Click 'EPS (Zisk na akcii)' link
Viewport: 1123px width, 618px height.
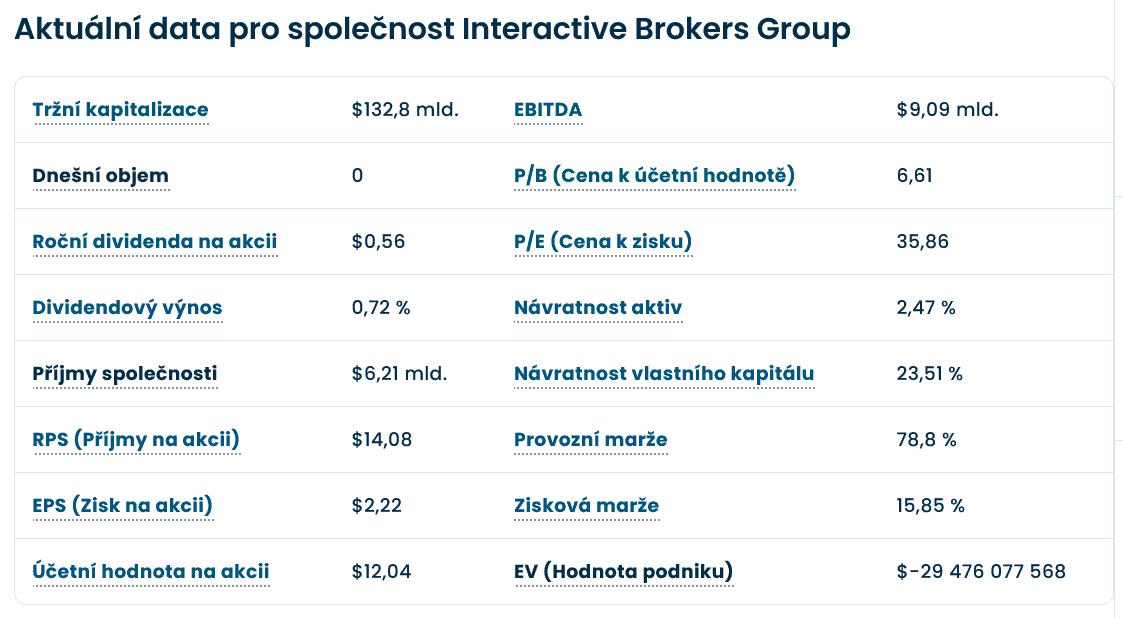(122, 506)
